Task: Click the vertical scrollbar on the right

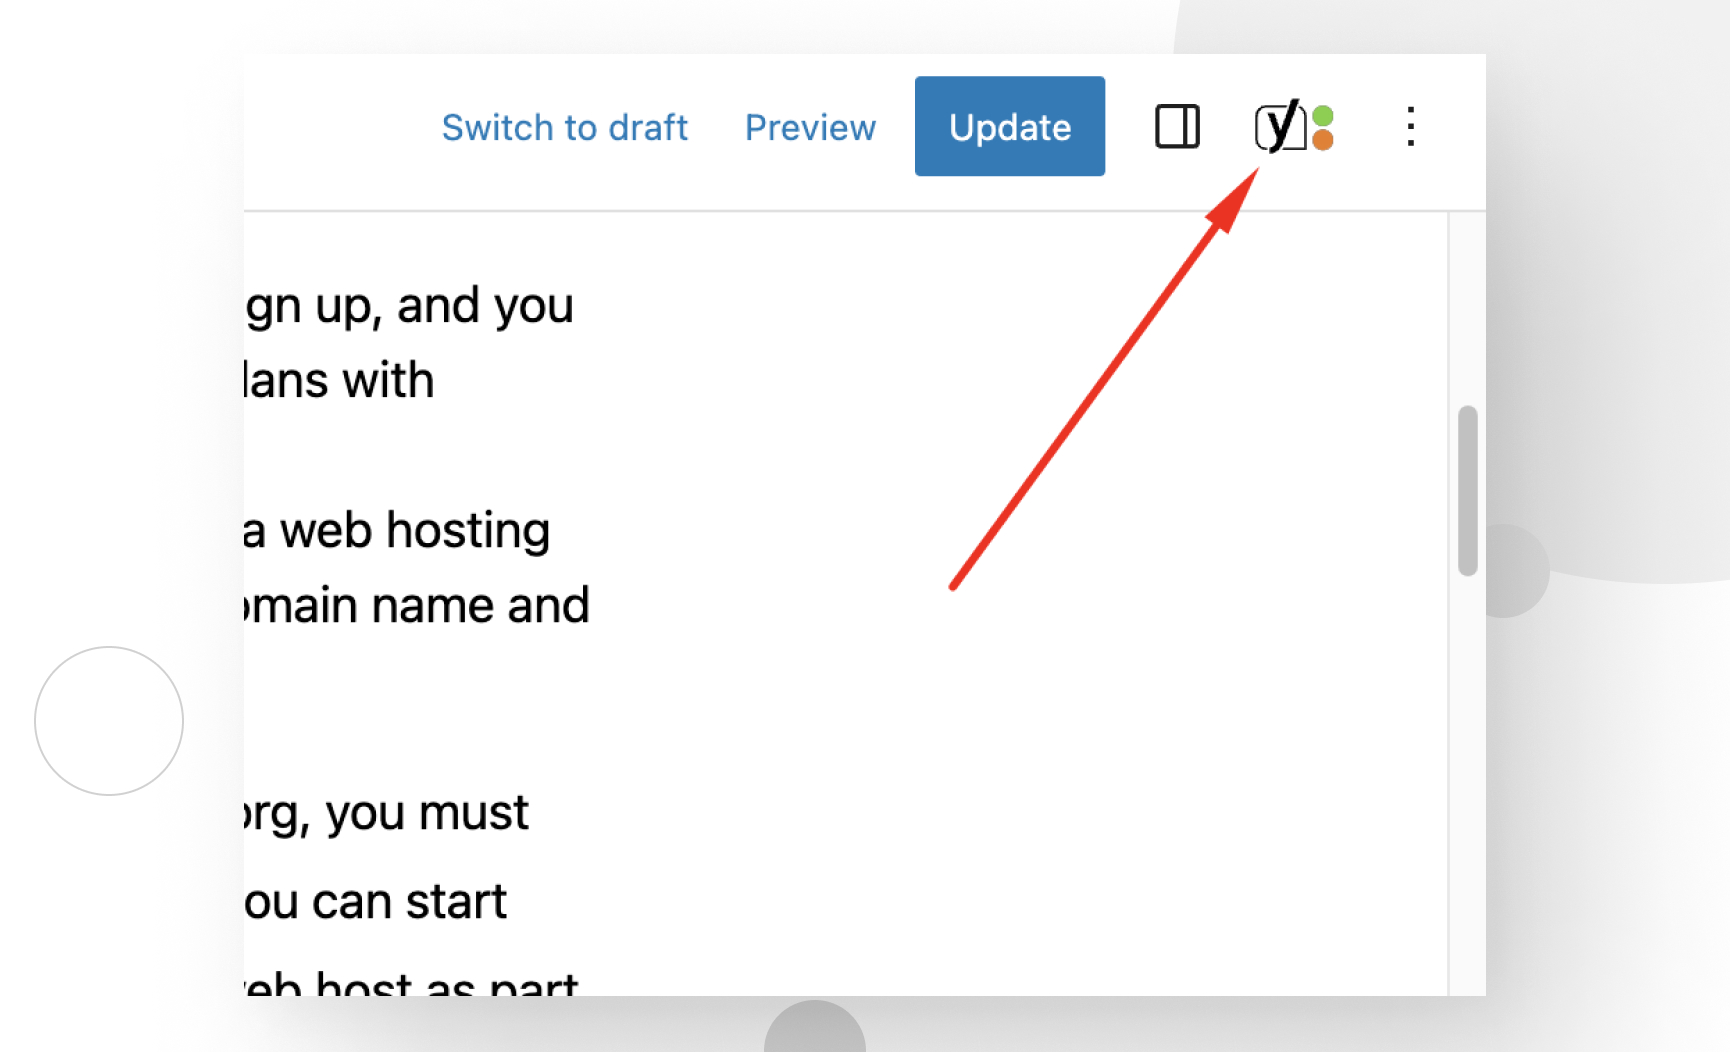Action: pos(1468,490)
